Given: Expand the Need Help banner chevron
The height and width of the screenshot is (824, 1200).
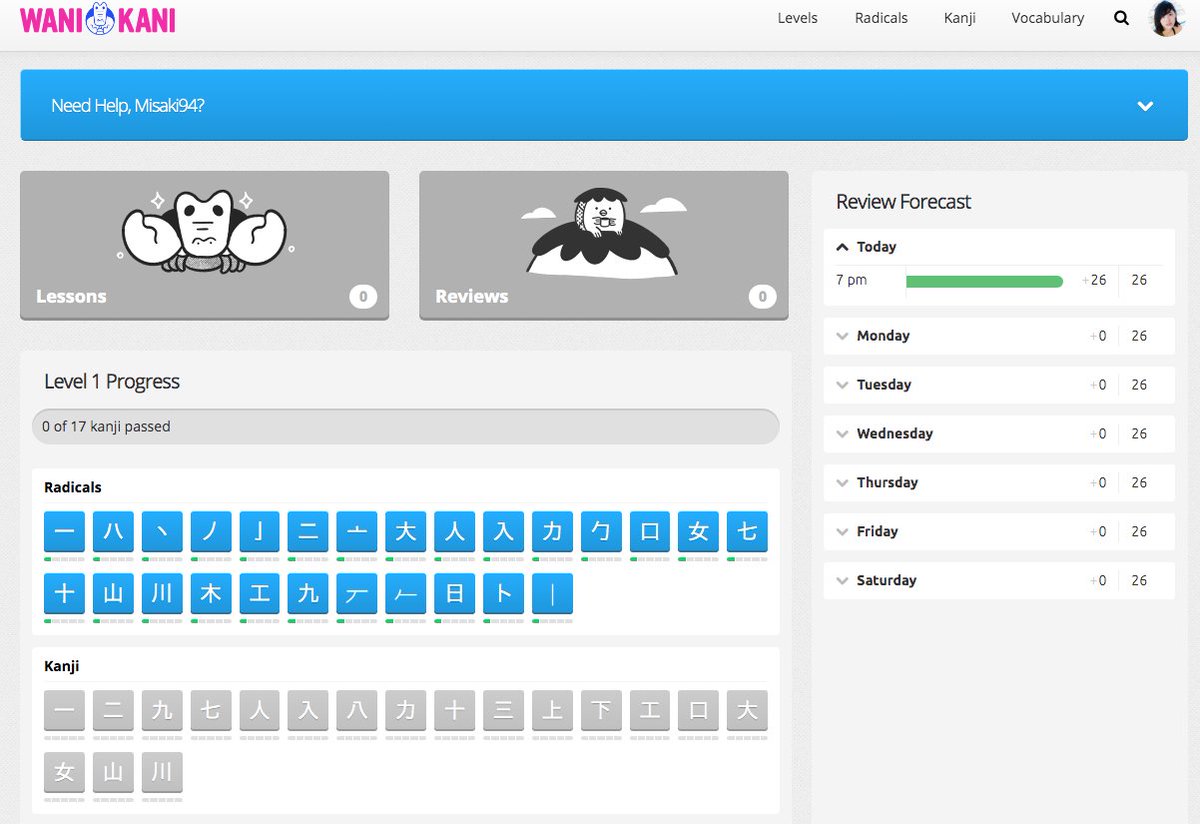Looking at the screenshot, I should [x=1145, y=106].
